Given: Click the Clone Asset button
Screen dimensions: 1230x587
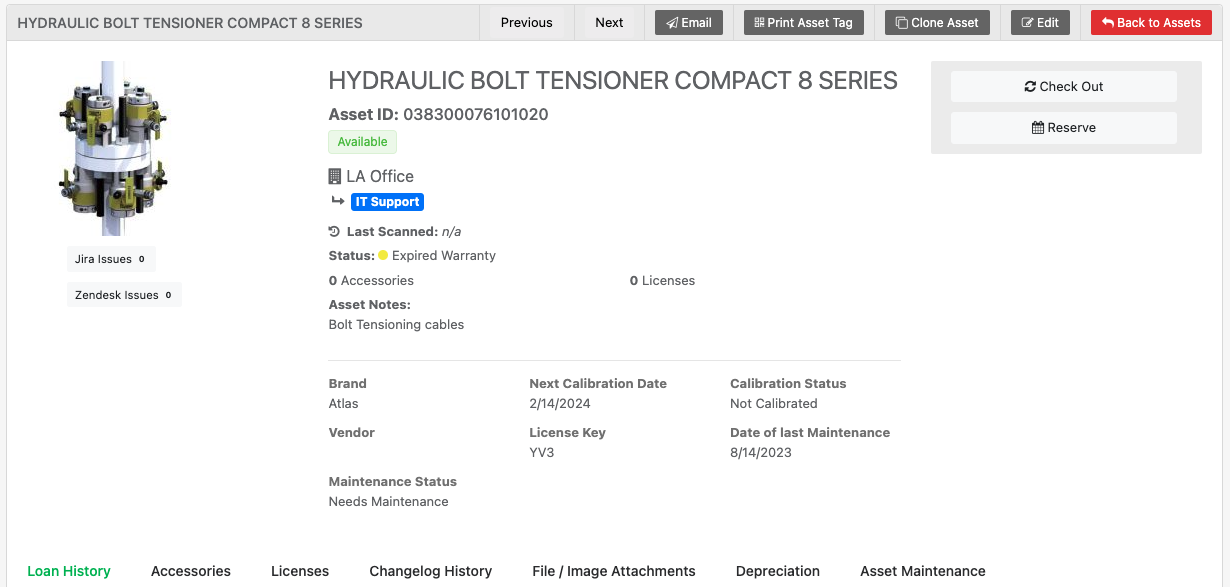Looking at the screenshot, I should pos(937,22).
